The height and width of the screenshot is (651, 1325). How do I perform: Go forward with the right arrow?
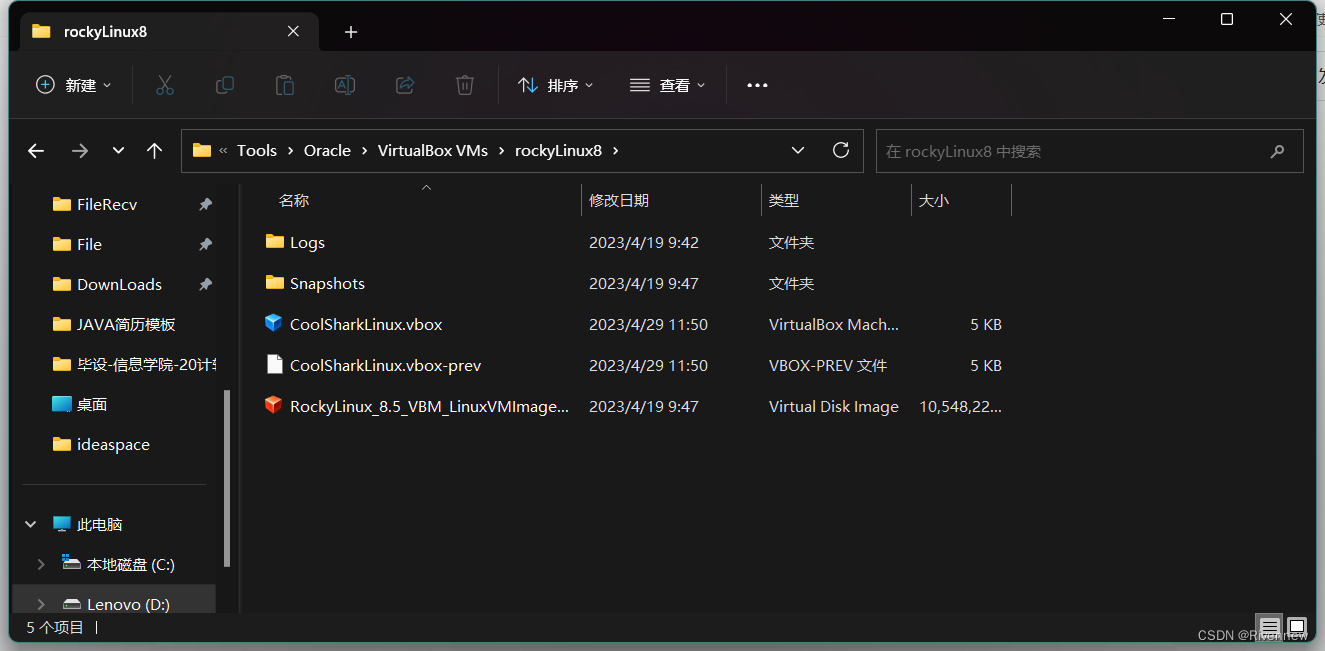coord(80,151)
